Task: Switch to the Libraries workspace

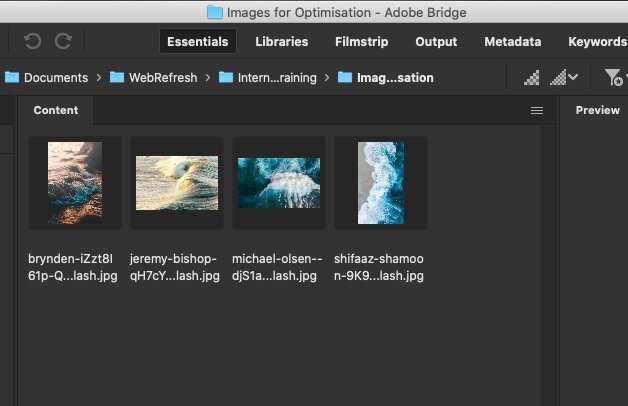Action: coord(282,42)
